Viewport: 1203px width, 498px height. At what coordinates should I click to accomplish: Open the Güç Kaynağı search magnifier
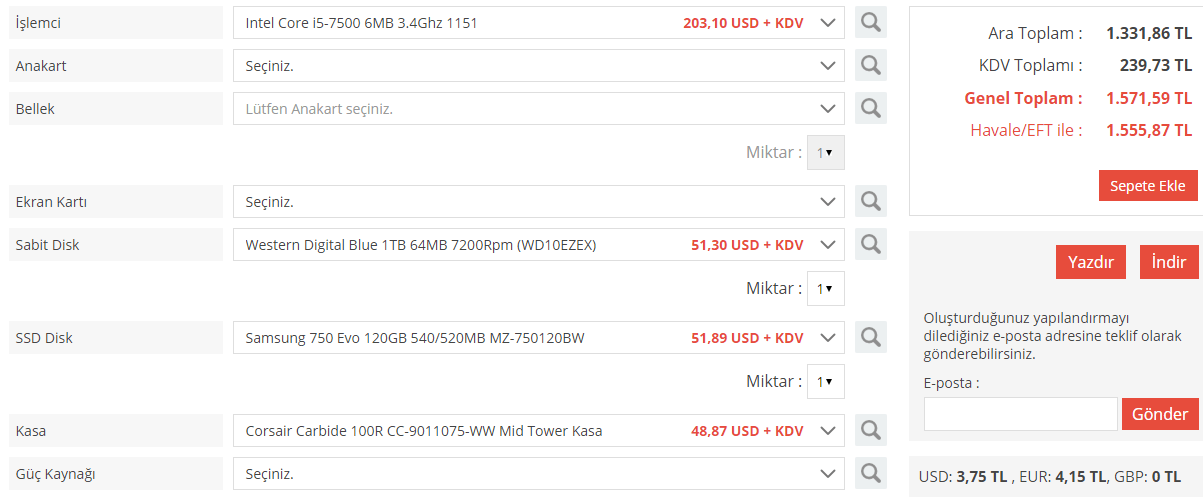point(870,473)
